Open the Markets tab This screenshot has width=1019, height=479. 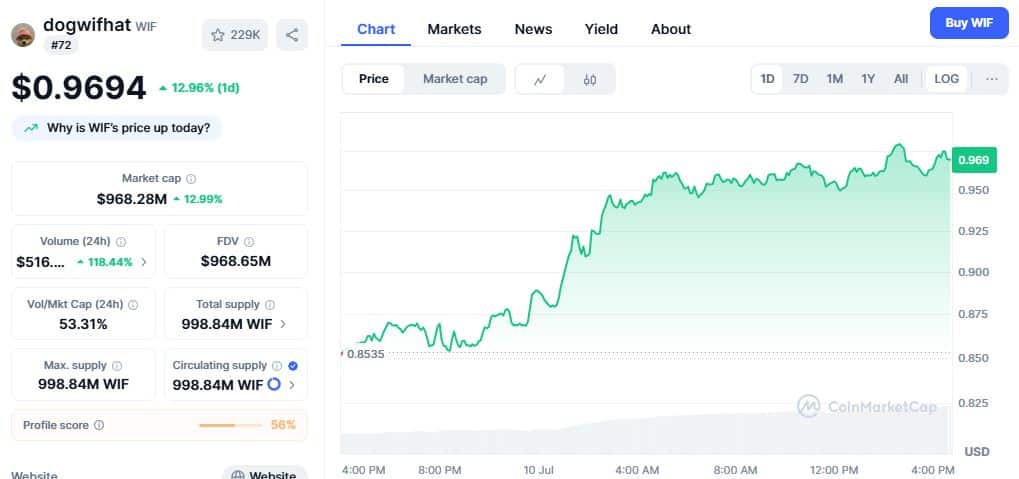454,29
